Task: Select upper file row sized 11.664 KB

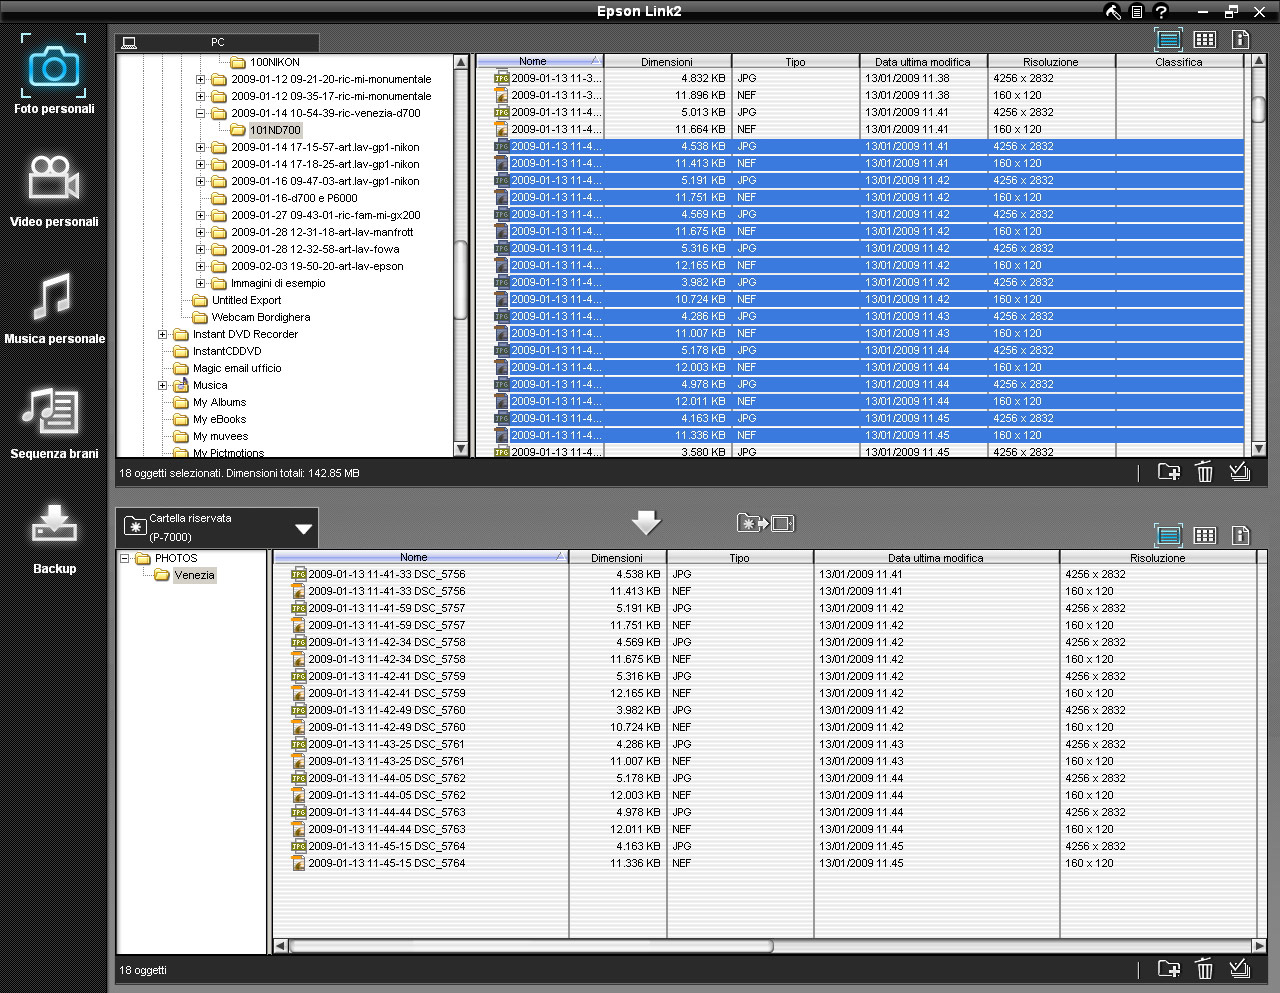Action: [x=860, y=129]
